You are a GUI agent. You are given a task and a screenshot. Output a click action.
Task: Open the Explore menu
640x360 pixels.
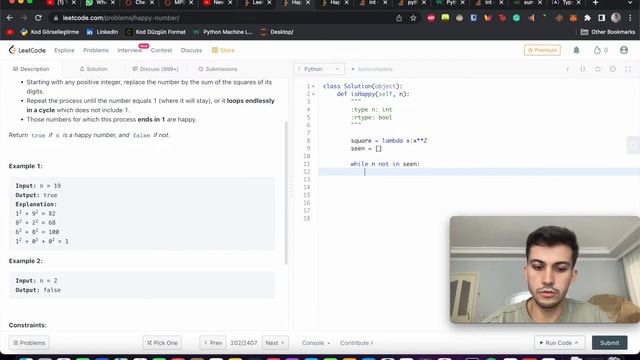(x=64, y=50)
